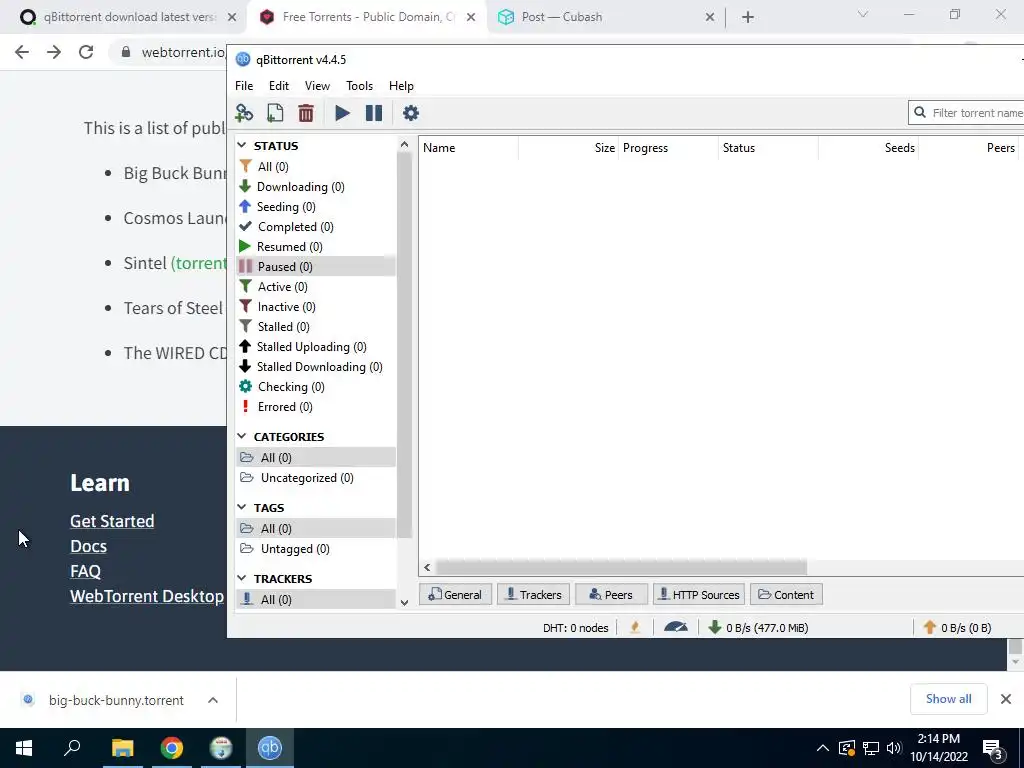1024x768 pixels.
Task: Select Checking (0) status filter
Action: 316,387
